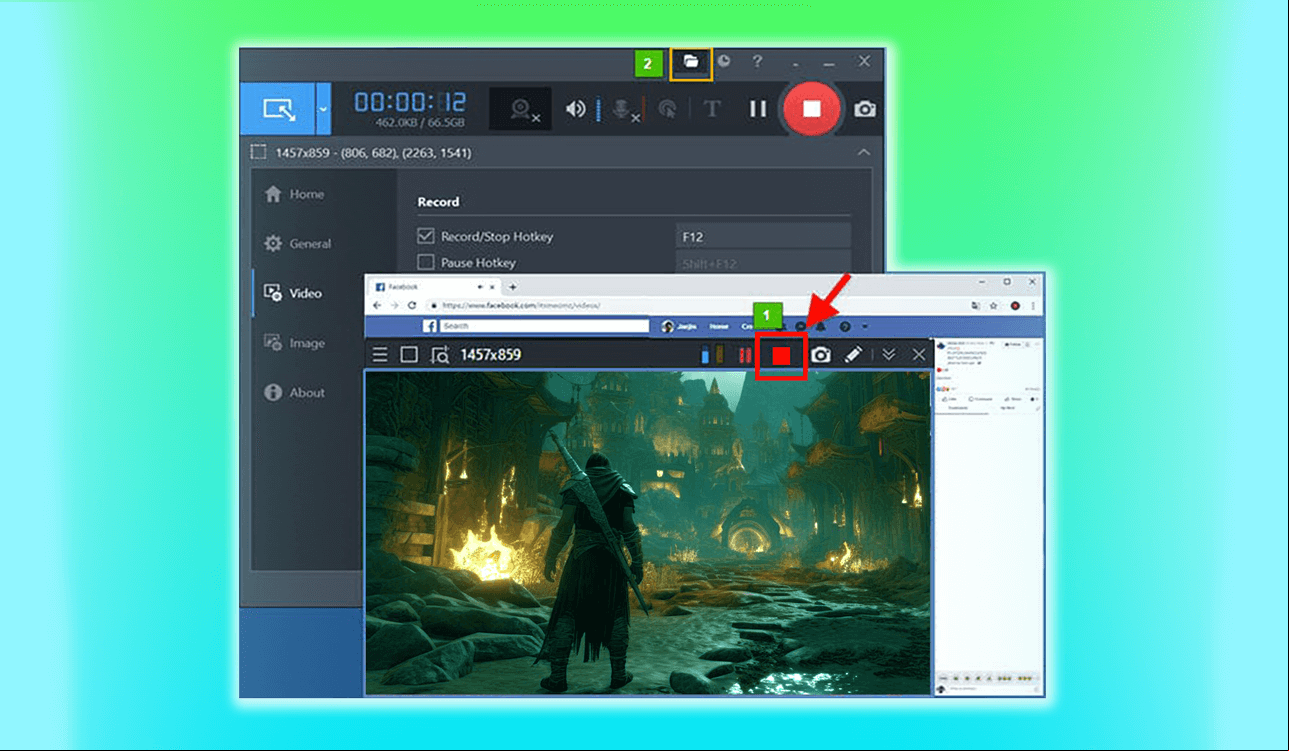Take a screenshot with Bandicam camera icon
The height and width of the screenshot is (751, 1289).
[x=865, y=109]
